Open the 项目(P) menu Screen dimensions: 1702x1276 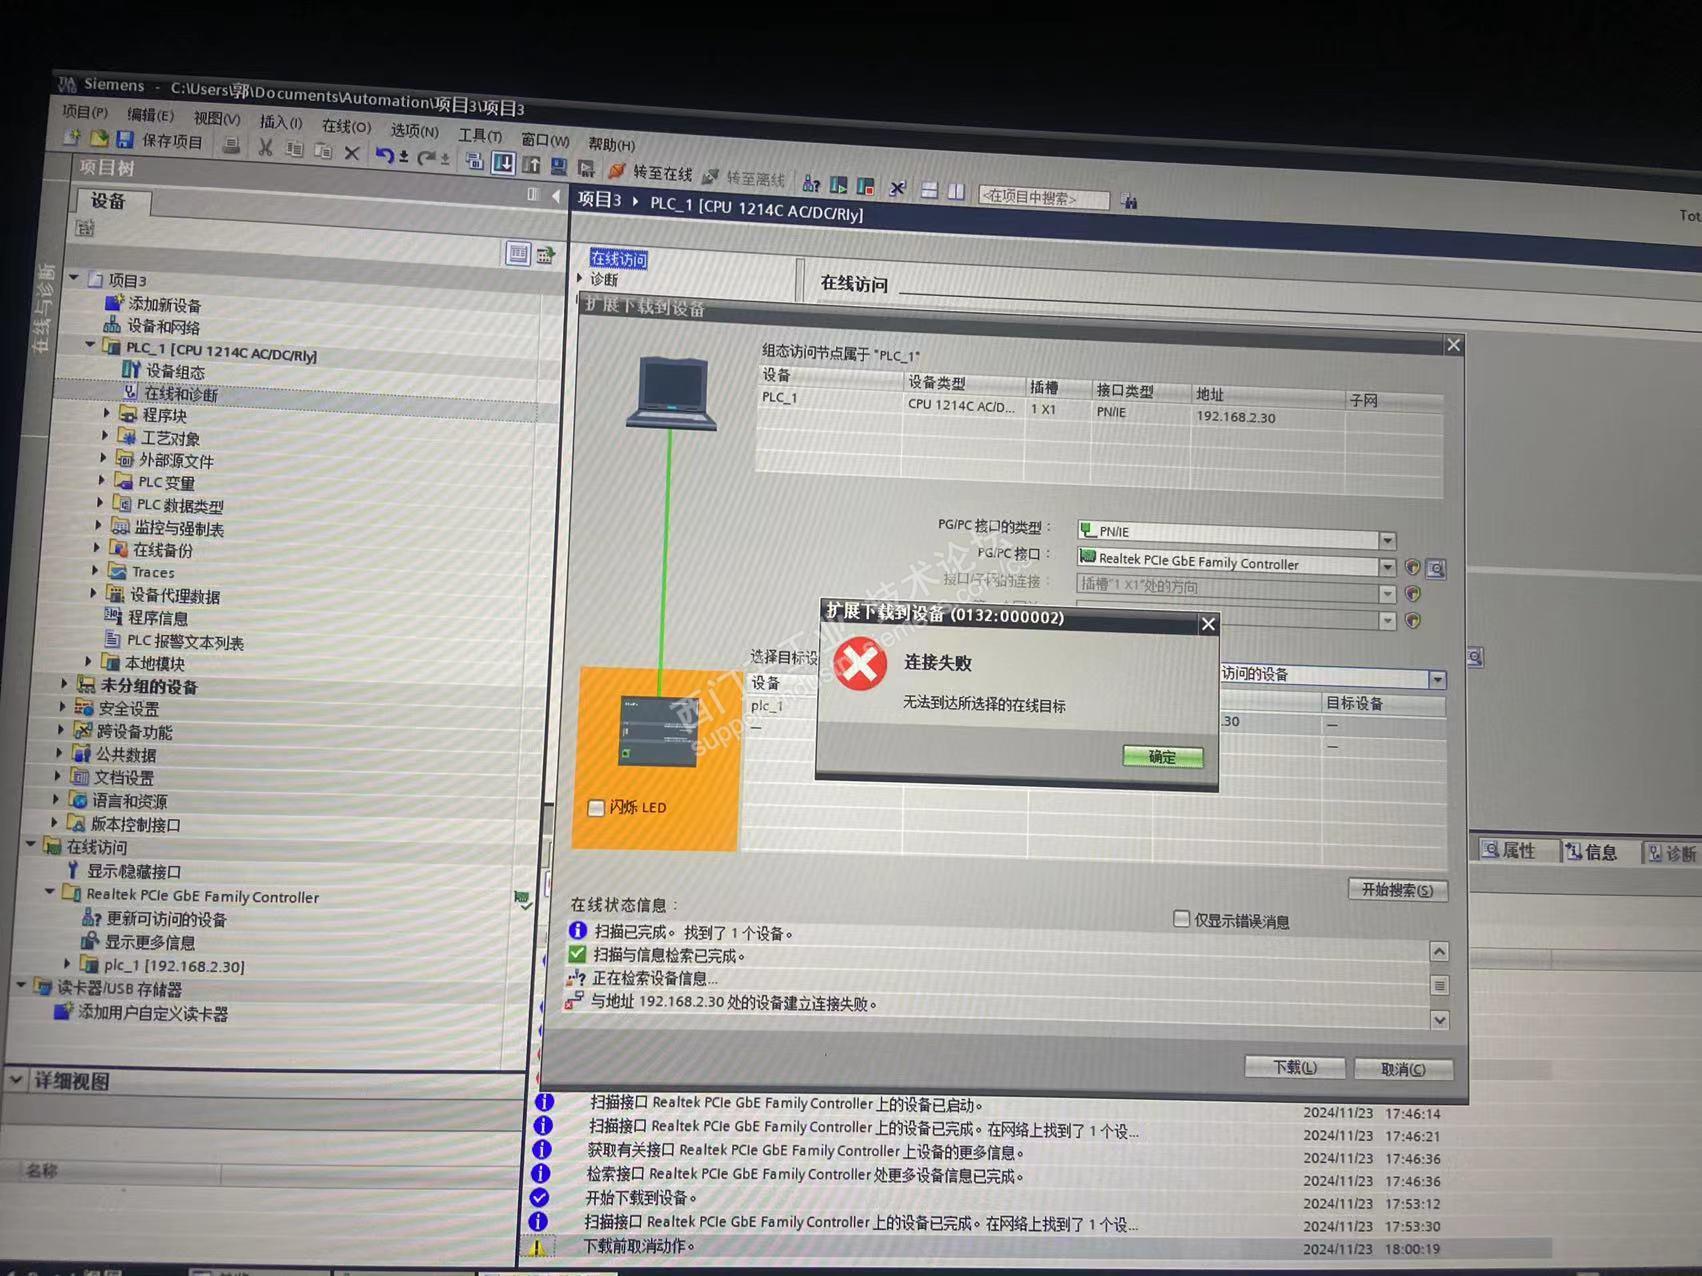tap(85, 112)
